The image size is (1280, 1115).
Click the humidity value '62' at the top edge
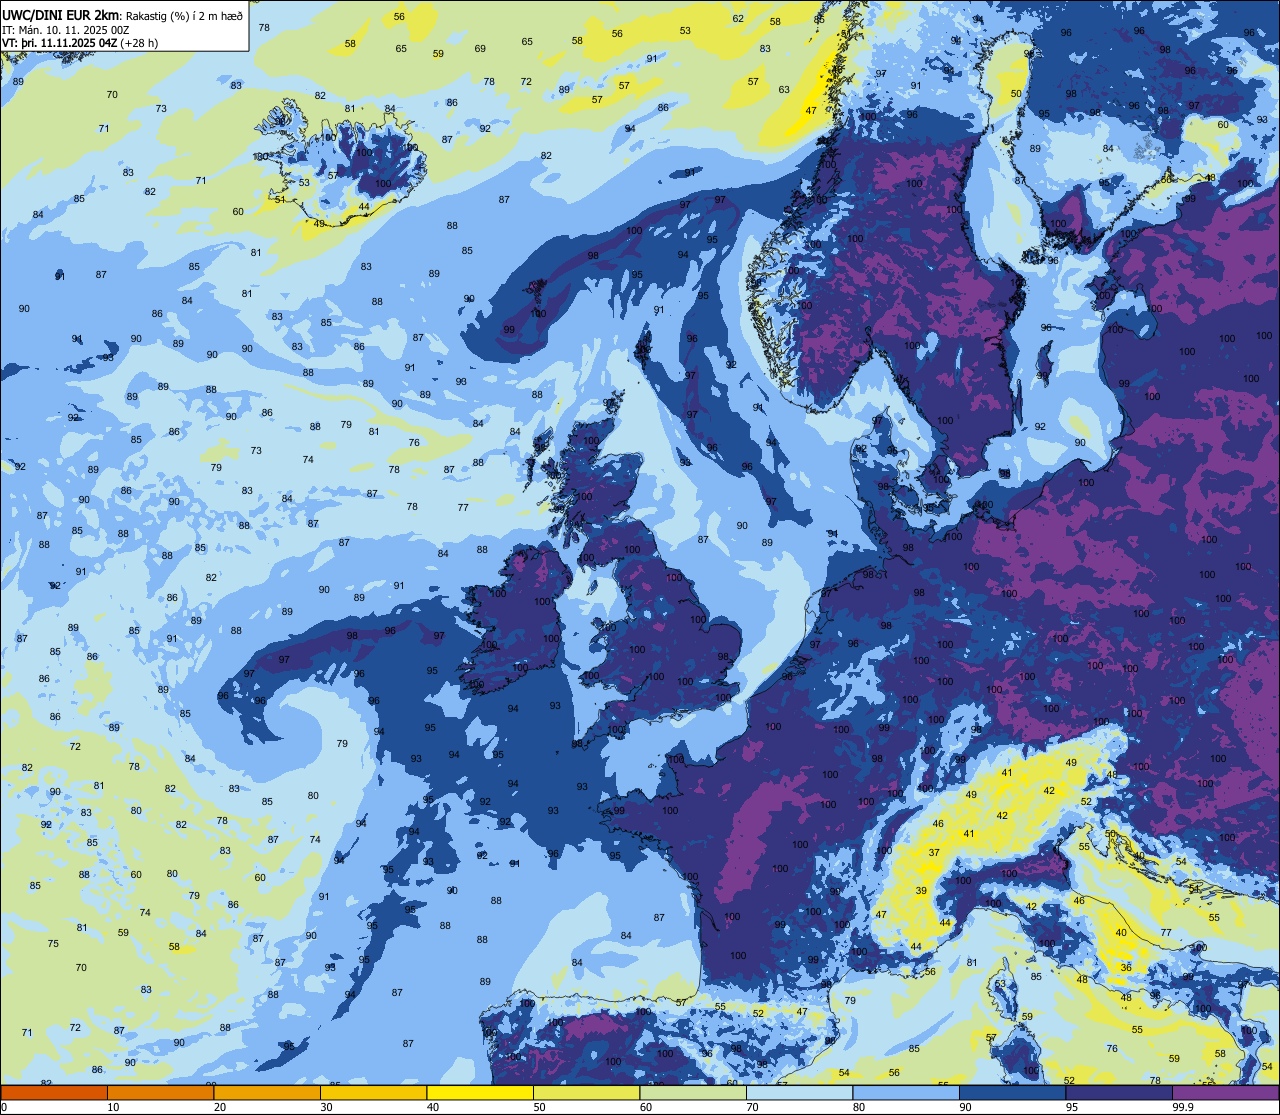(738, 18)
